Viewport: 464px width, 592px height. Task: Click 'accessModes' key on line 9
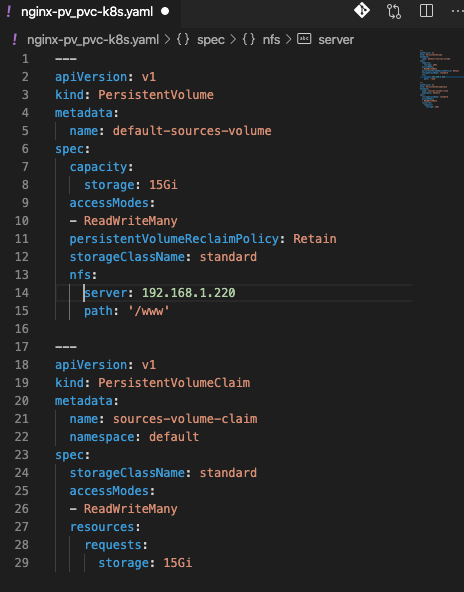tap(109, 203)
